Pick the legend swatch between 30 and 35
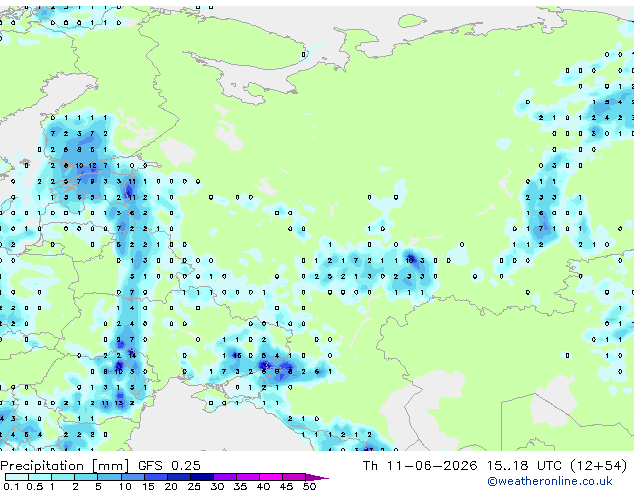 click(224, 477)
